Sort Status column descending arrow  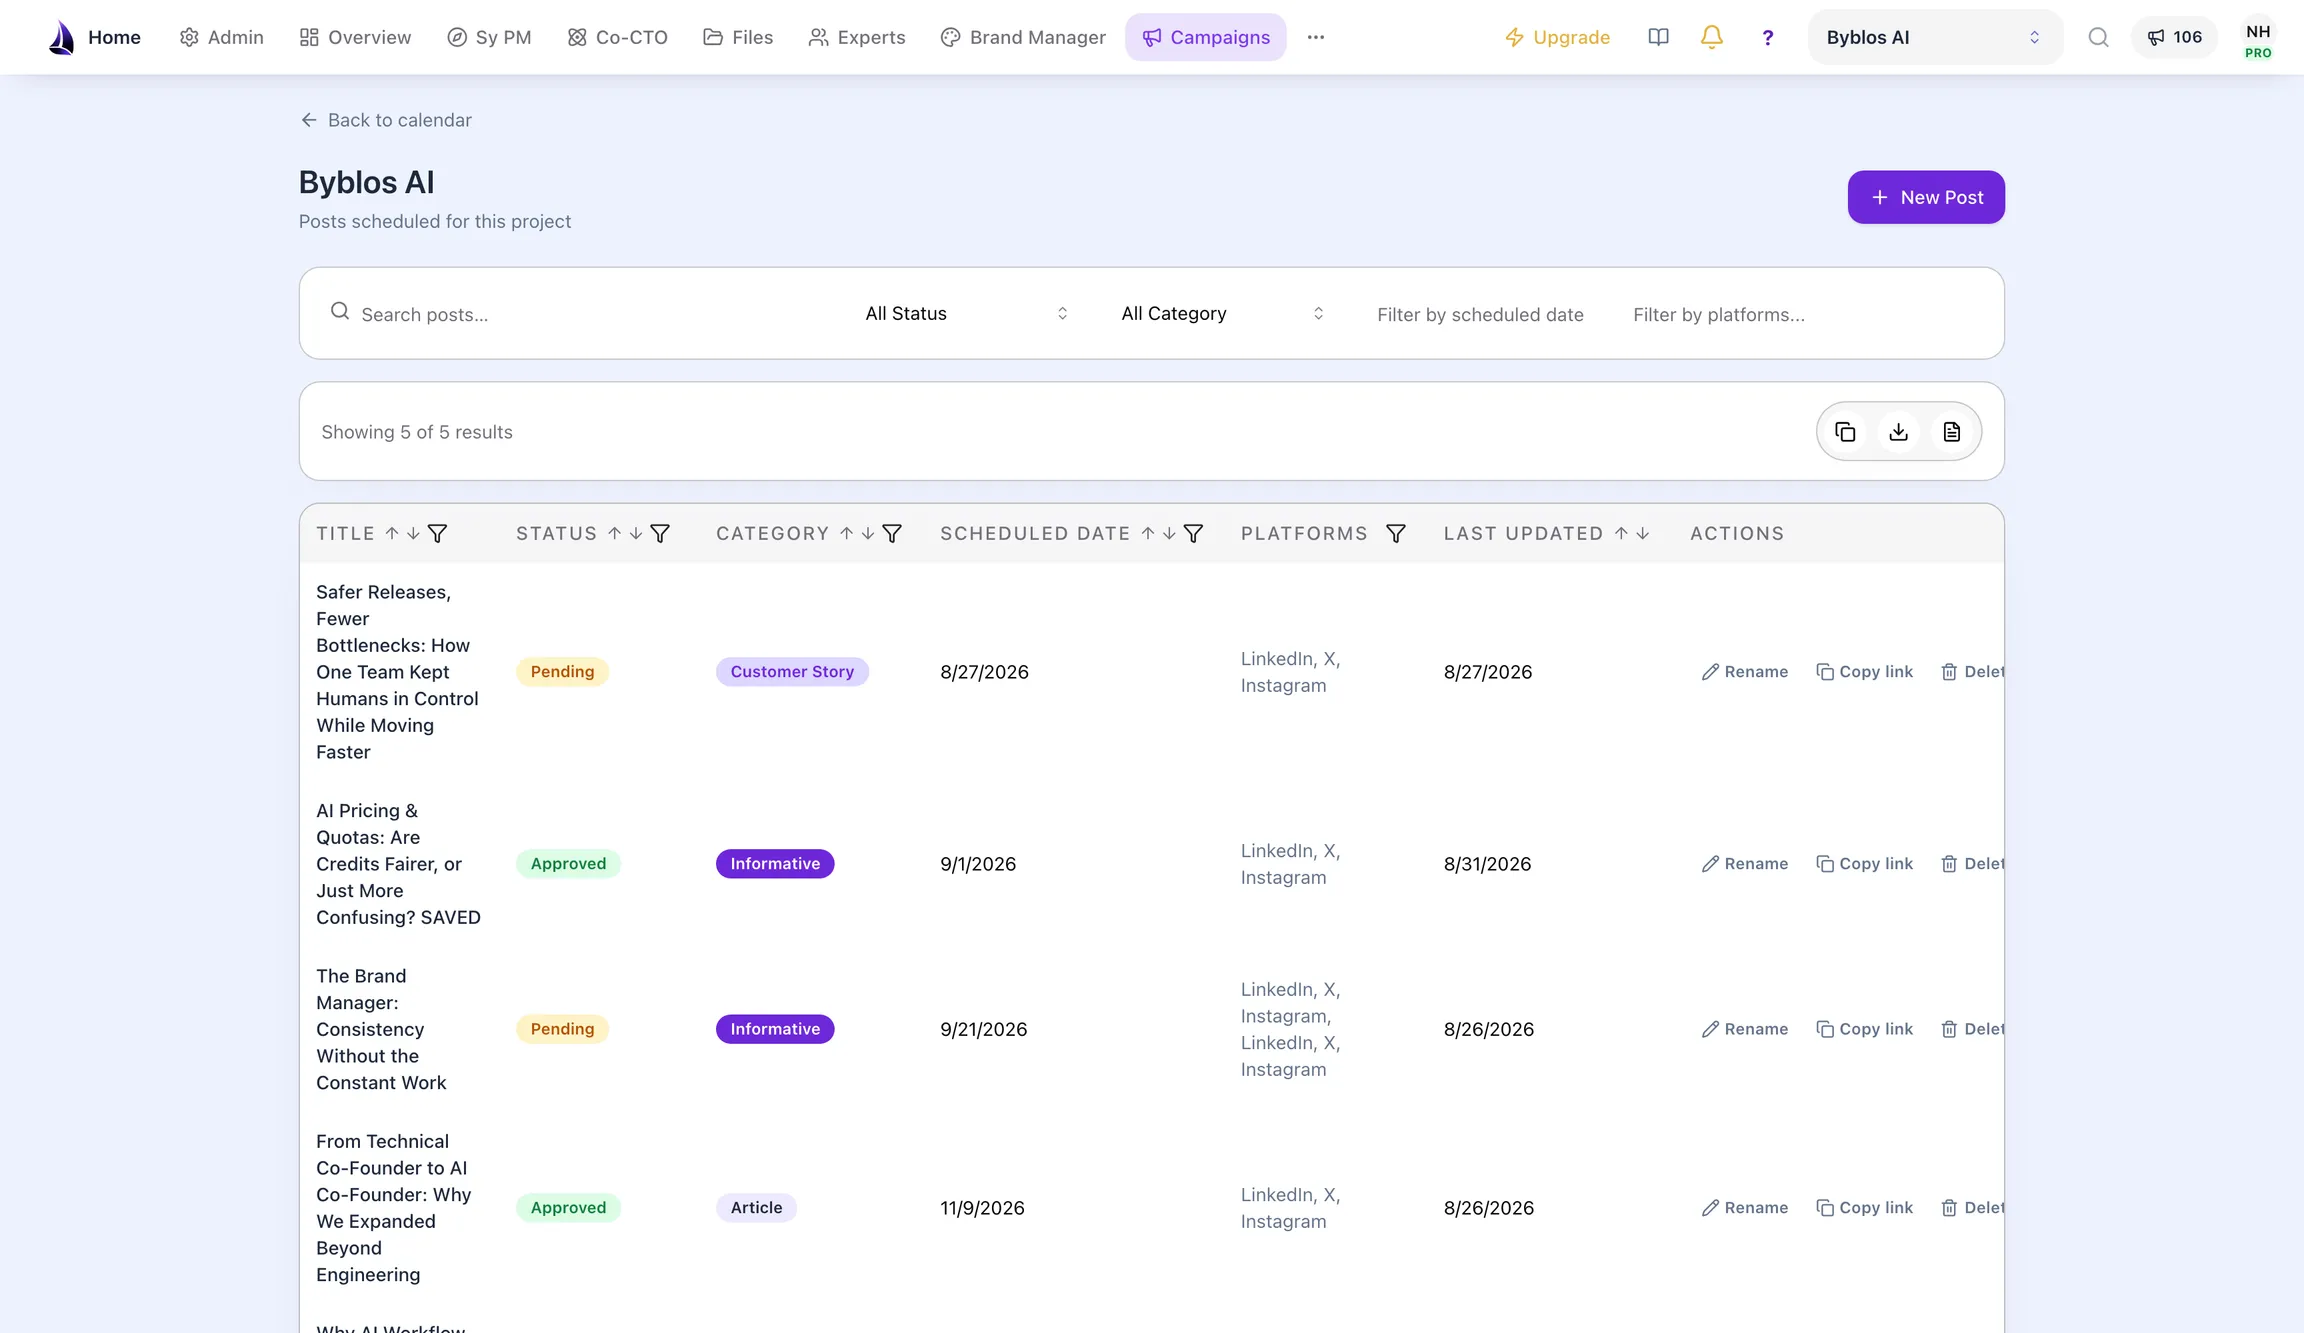click(636, 534)
